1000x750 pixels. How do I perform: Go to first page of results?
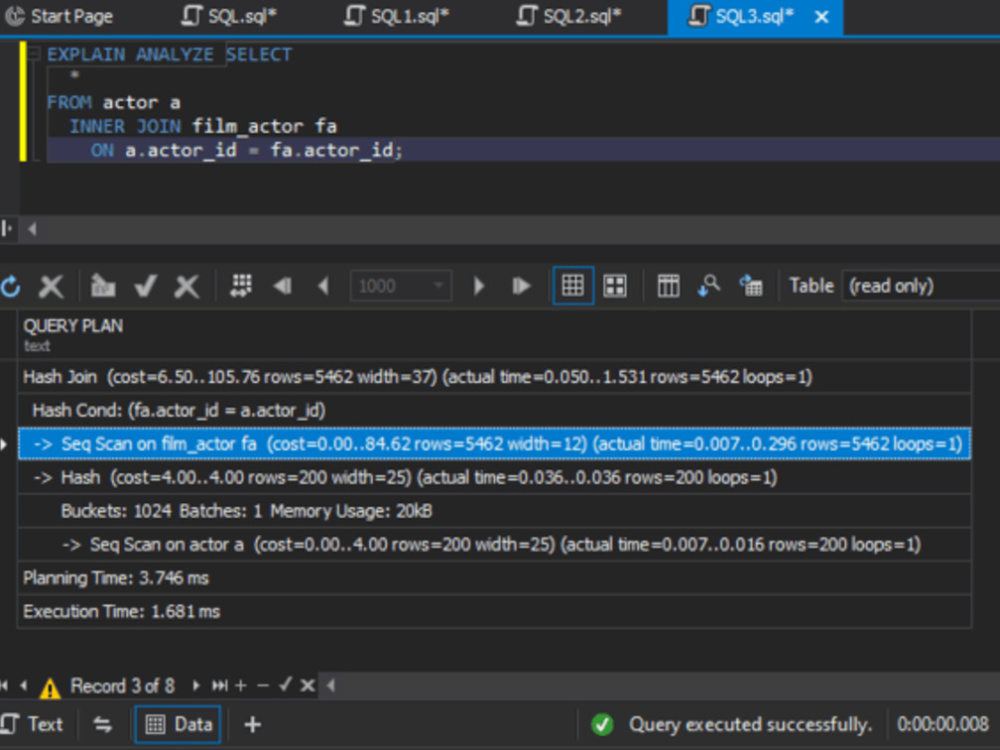tap(283, 286)
